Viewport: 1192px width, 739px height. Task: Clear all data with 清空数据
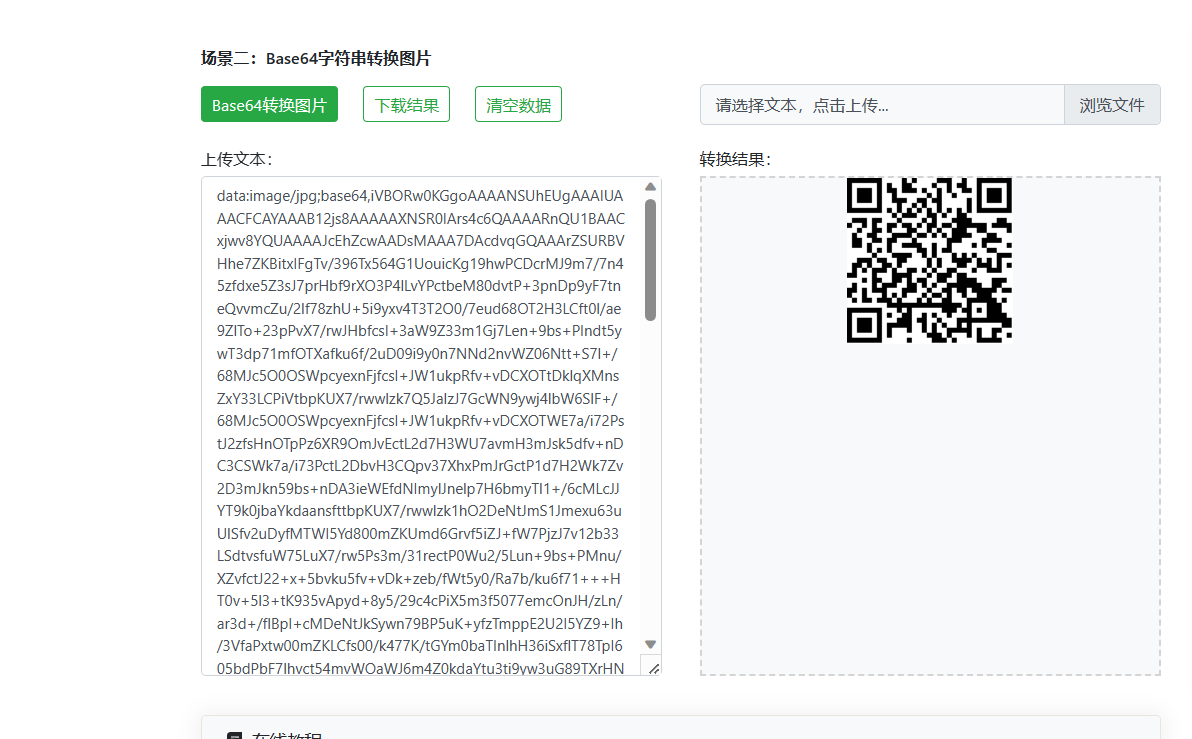tap(518, 105)
